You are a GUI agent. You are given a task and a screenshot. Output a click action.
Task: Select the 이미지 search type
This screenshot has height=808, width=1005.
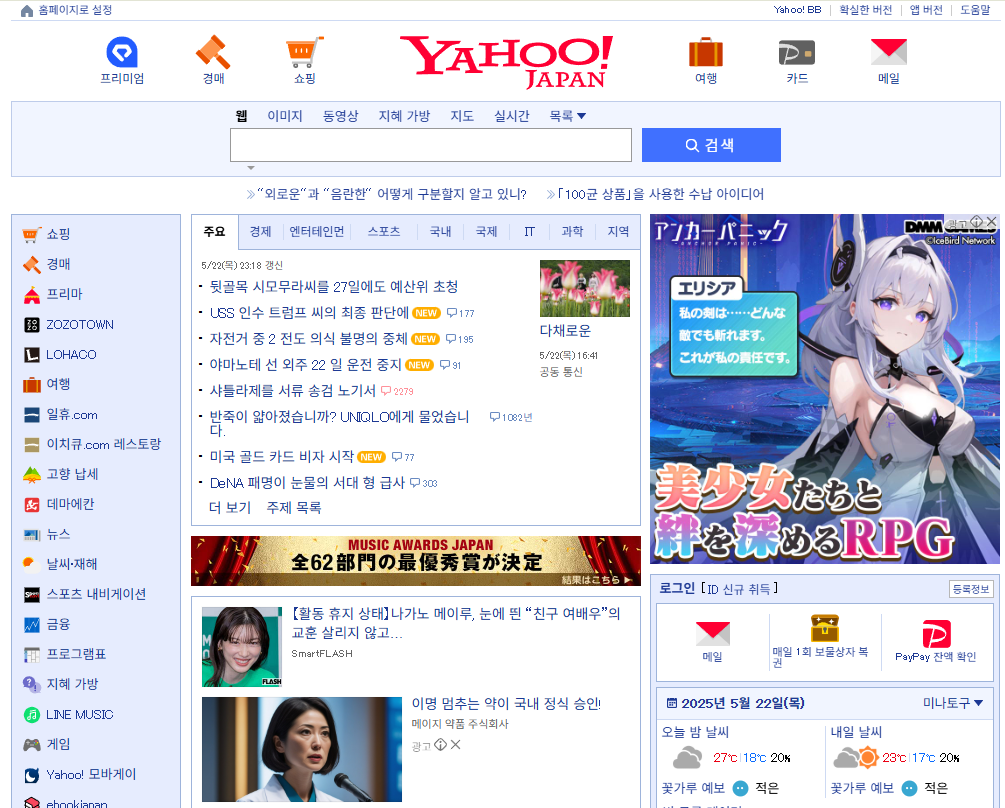285,116
